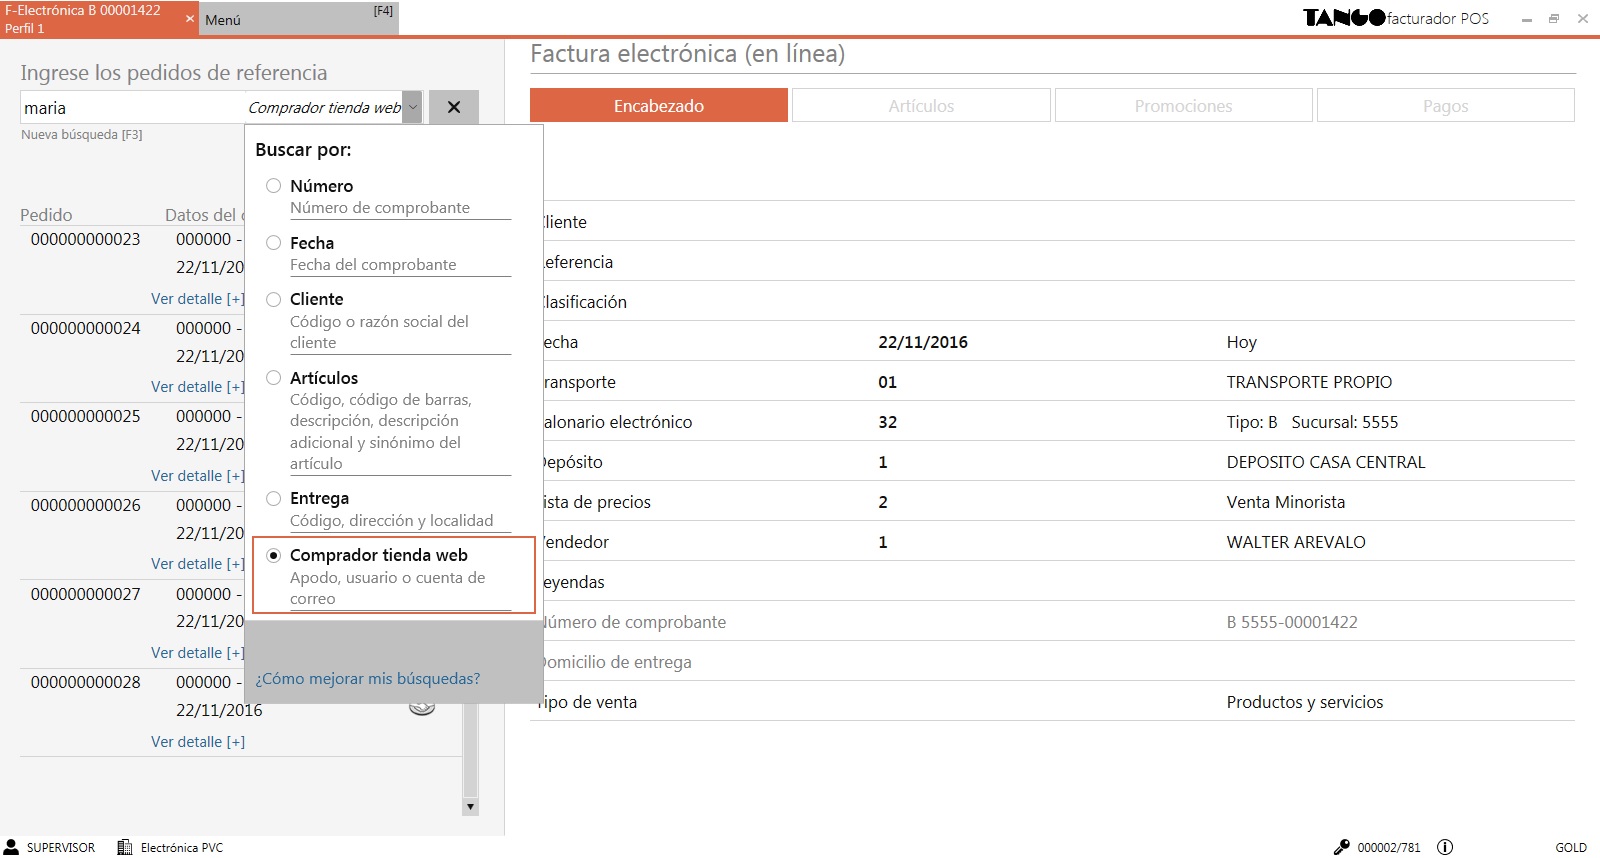1600x858 pixels.
Task: Collapse the Comprador tienda web dropdown arrow
Action: (x=412, y=107)
